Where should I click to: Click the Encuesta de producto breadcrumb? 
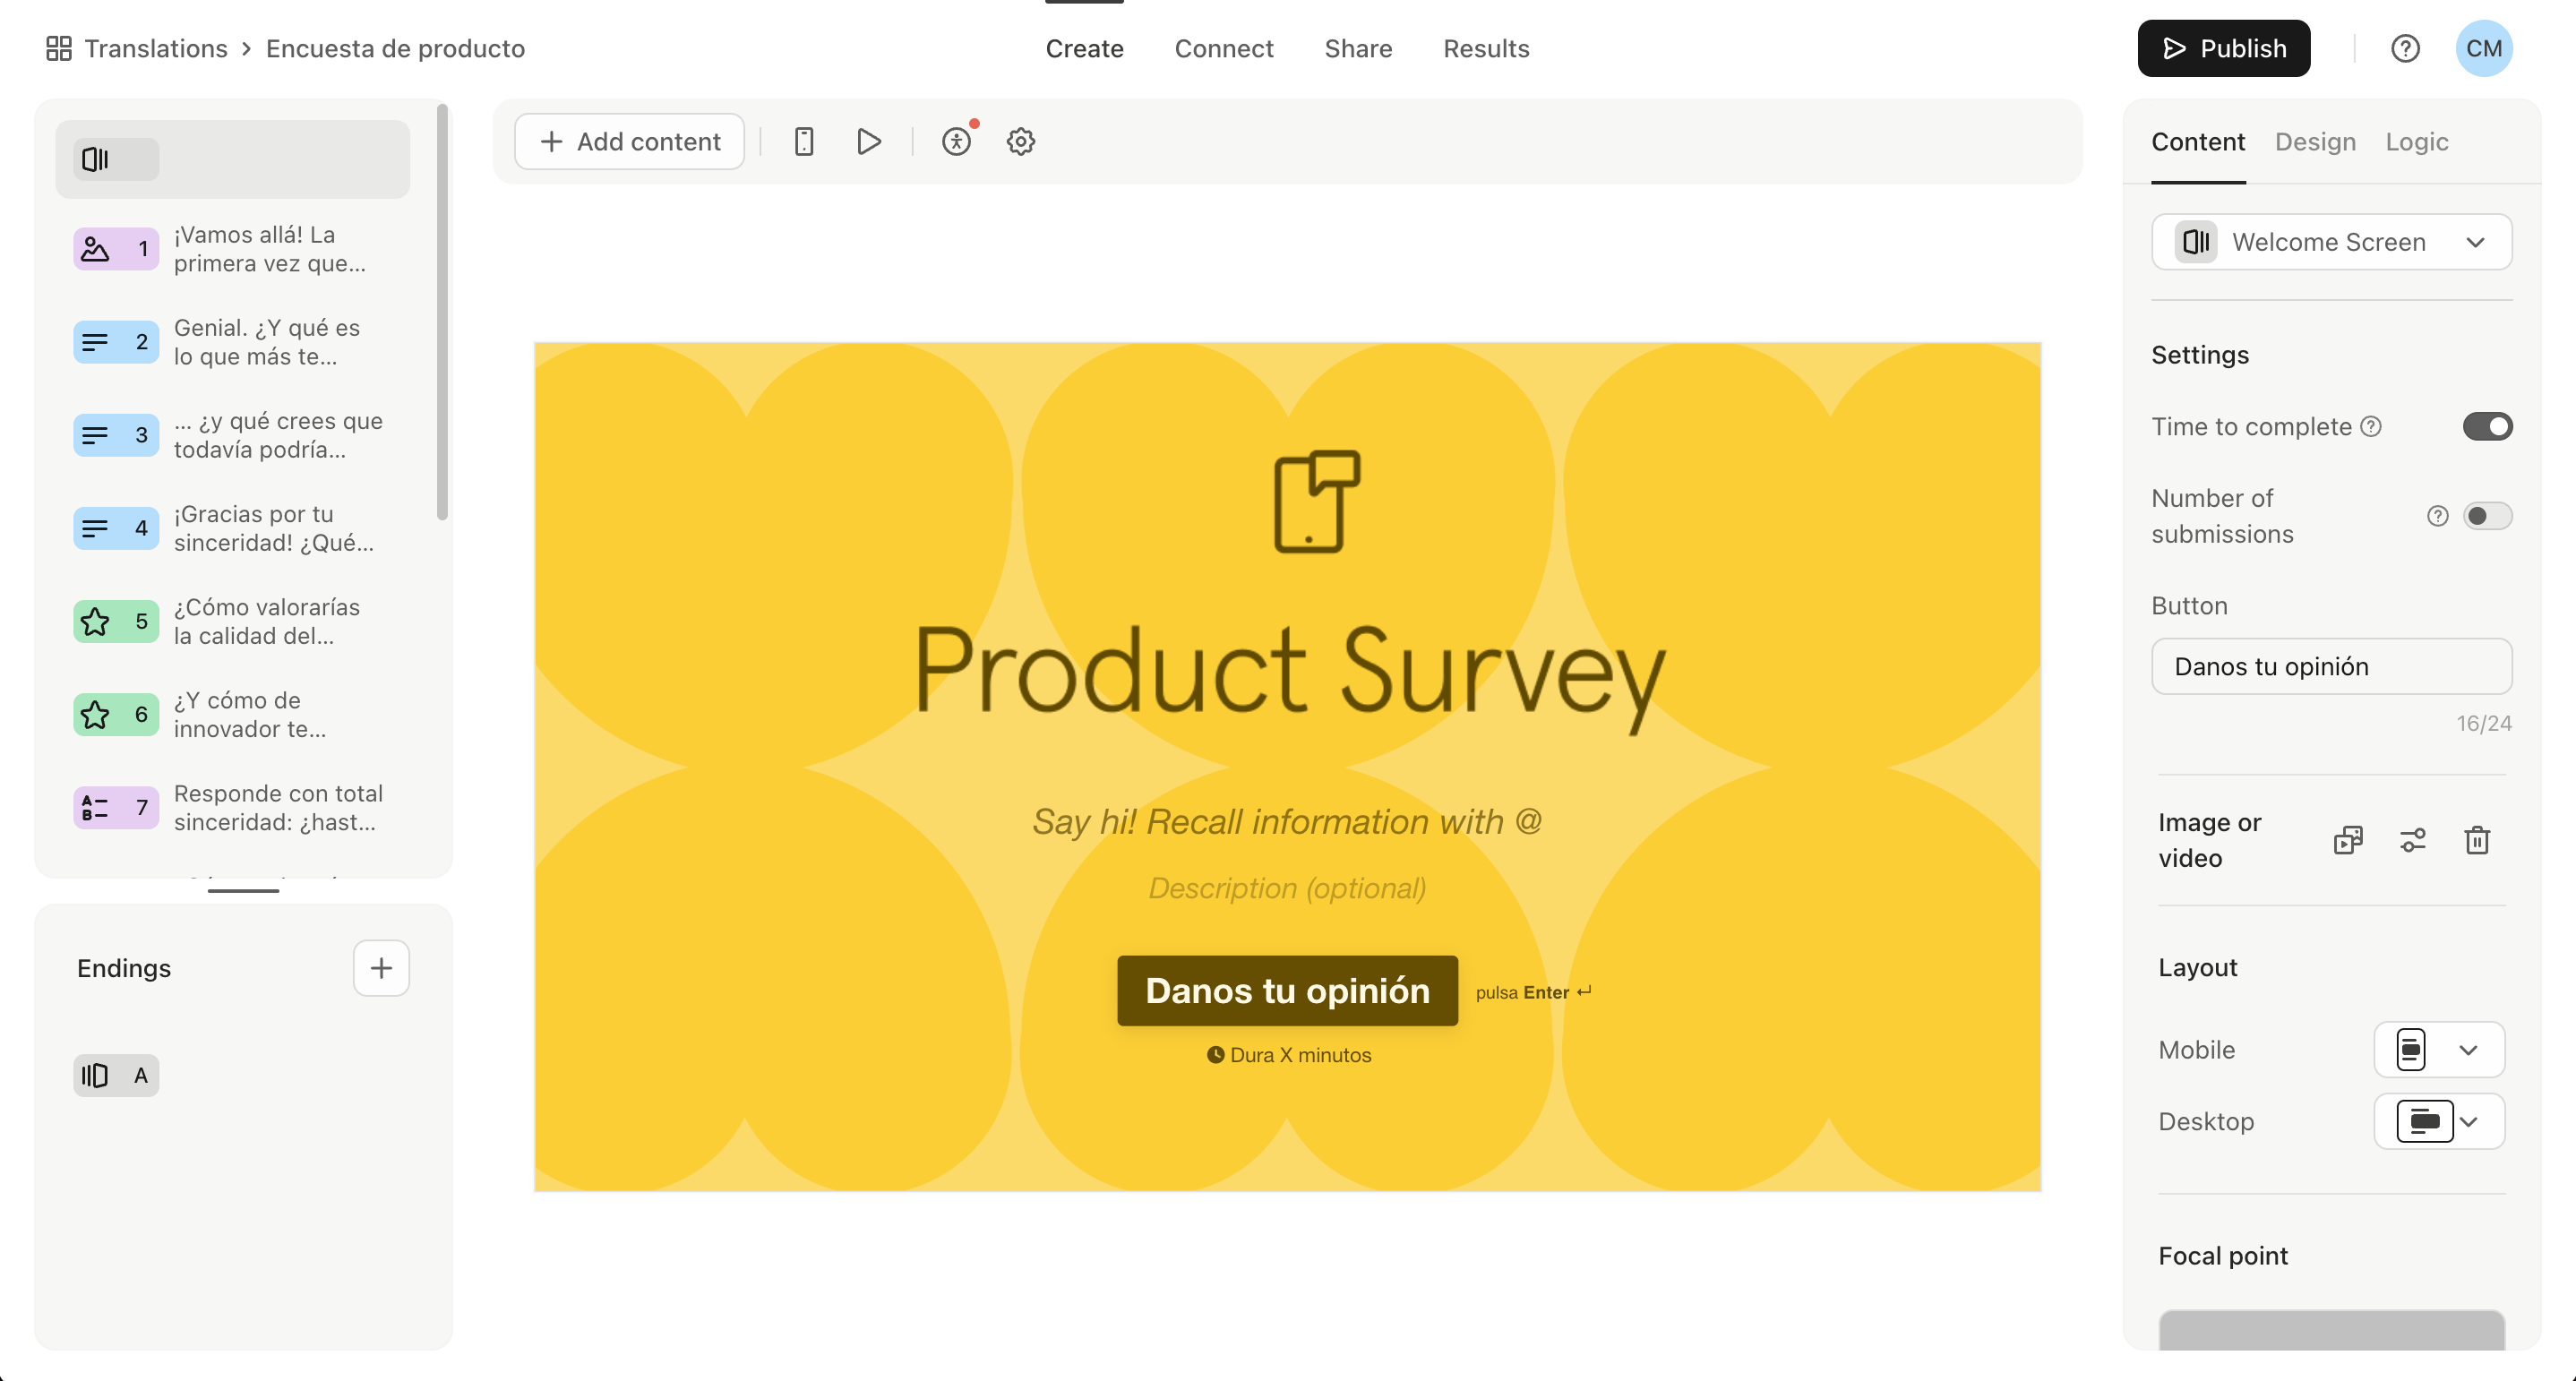(x=395, y=48)
